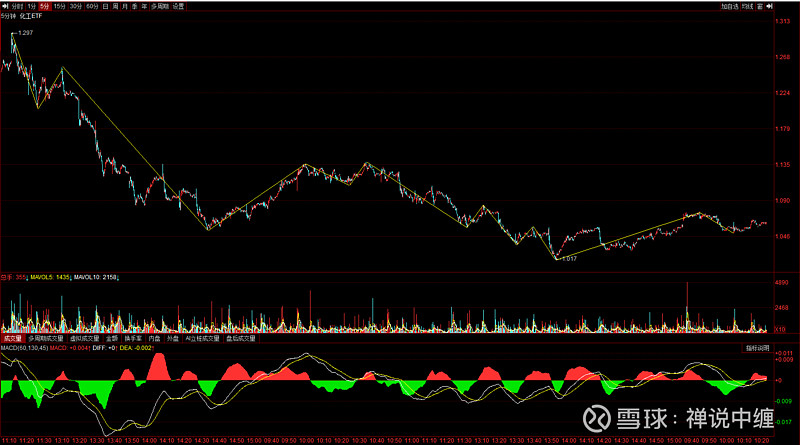Select the 内盘 indicator tab
The image size is (800, 445).
click(155, 338)
